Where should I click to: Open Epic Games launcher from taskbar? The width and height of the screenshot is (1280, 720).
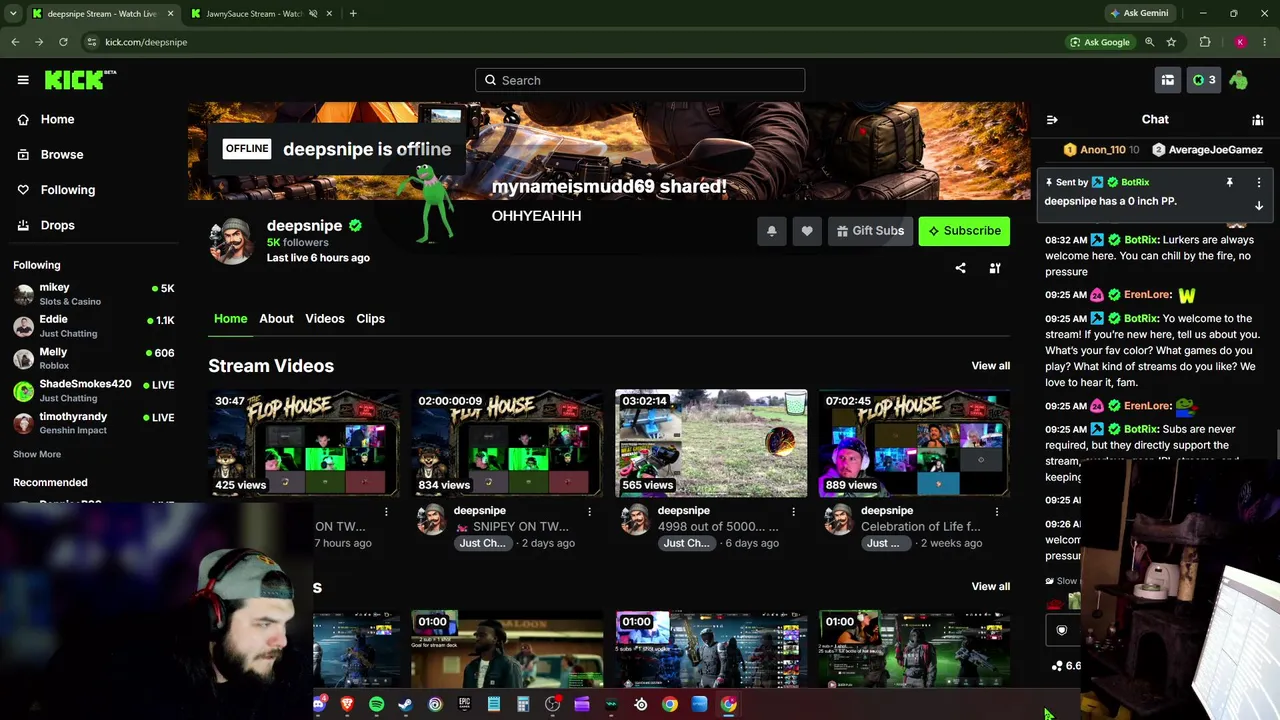click(464, 704)
